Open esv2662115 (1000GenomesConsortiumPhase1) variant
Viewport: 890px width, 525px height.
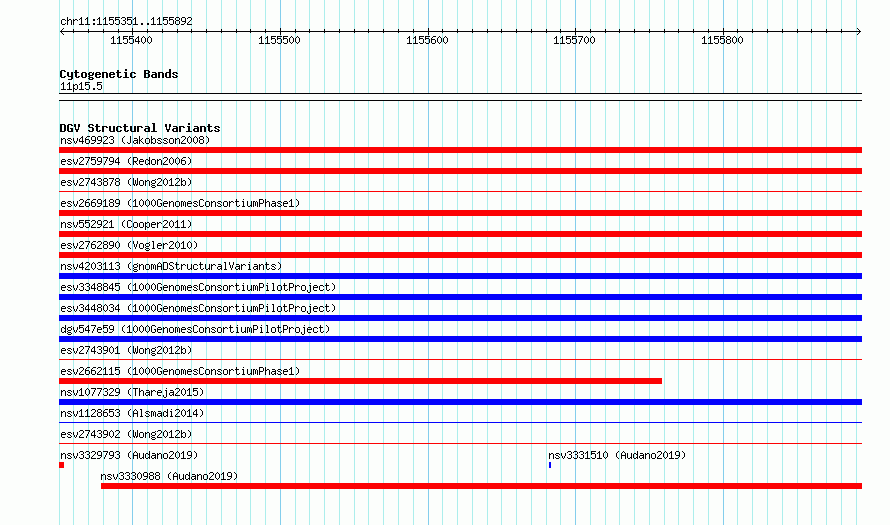pyautogui.click(x=180, y=371)
